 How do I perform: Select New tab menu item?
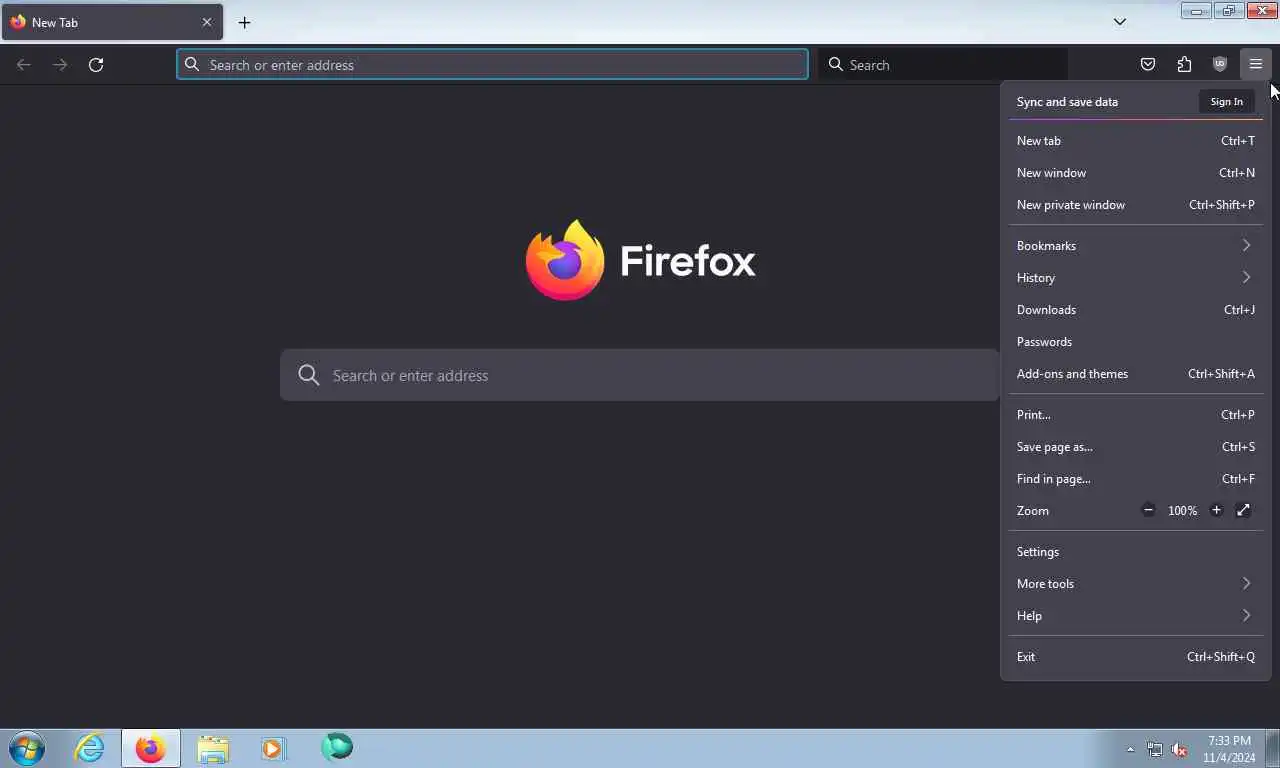[1135, 141]
